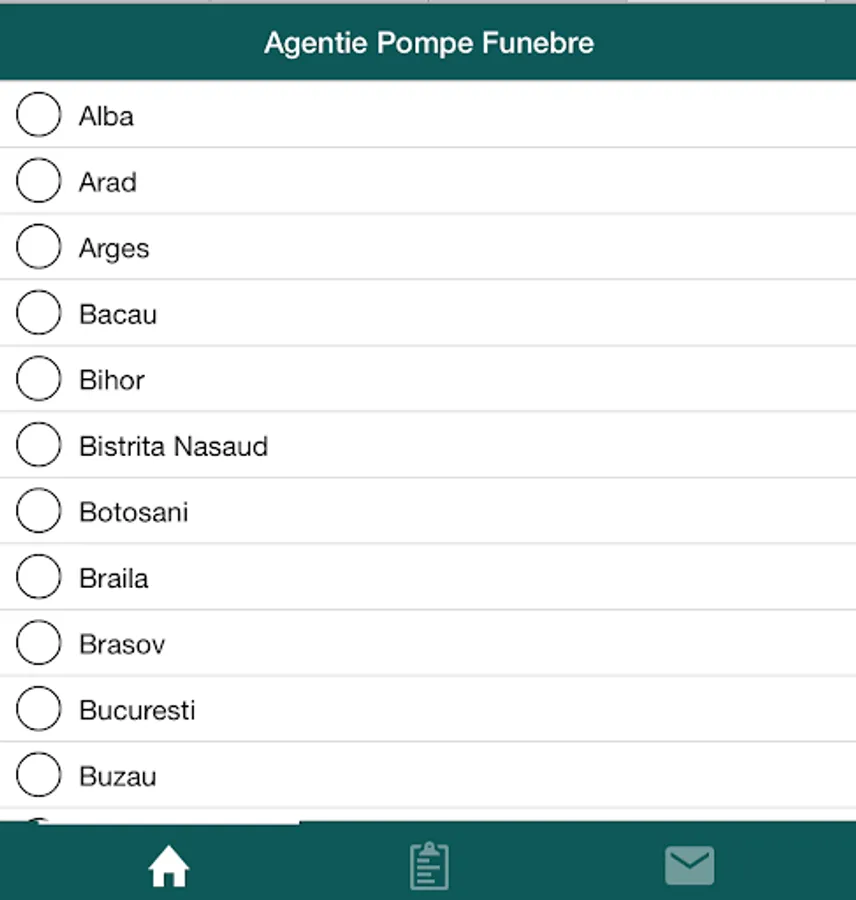Pick the Brasov radio option
Viewport: 856px width, 900px height.
[39, 643]
